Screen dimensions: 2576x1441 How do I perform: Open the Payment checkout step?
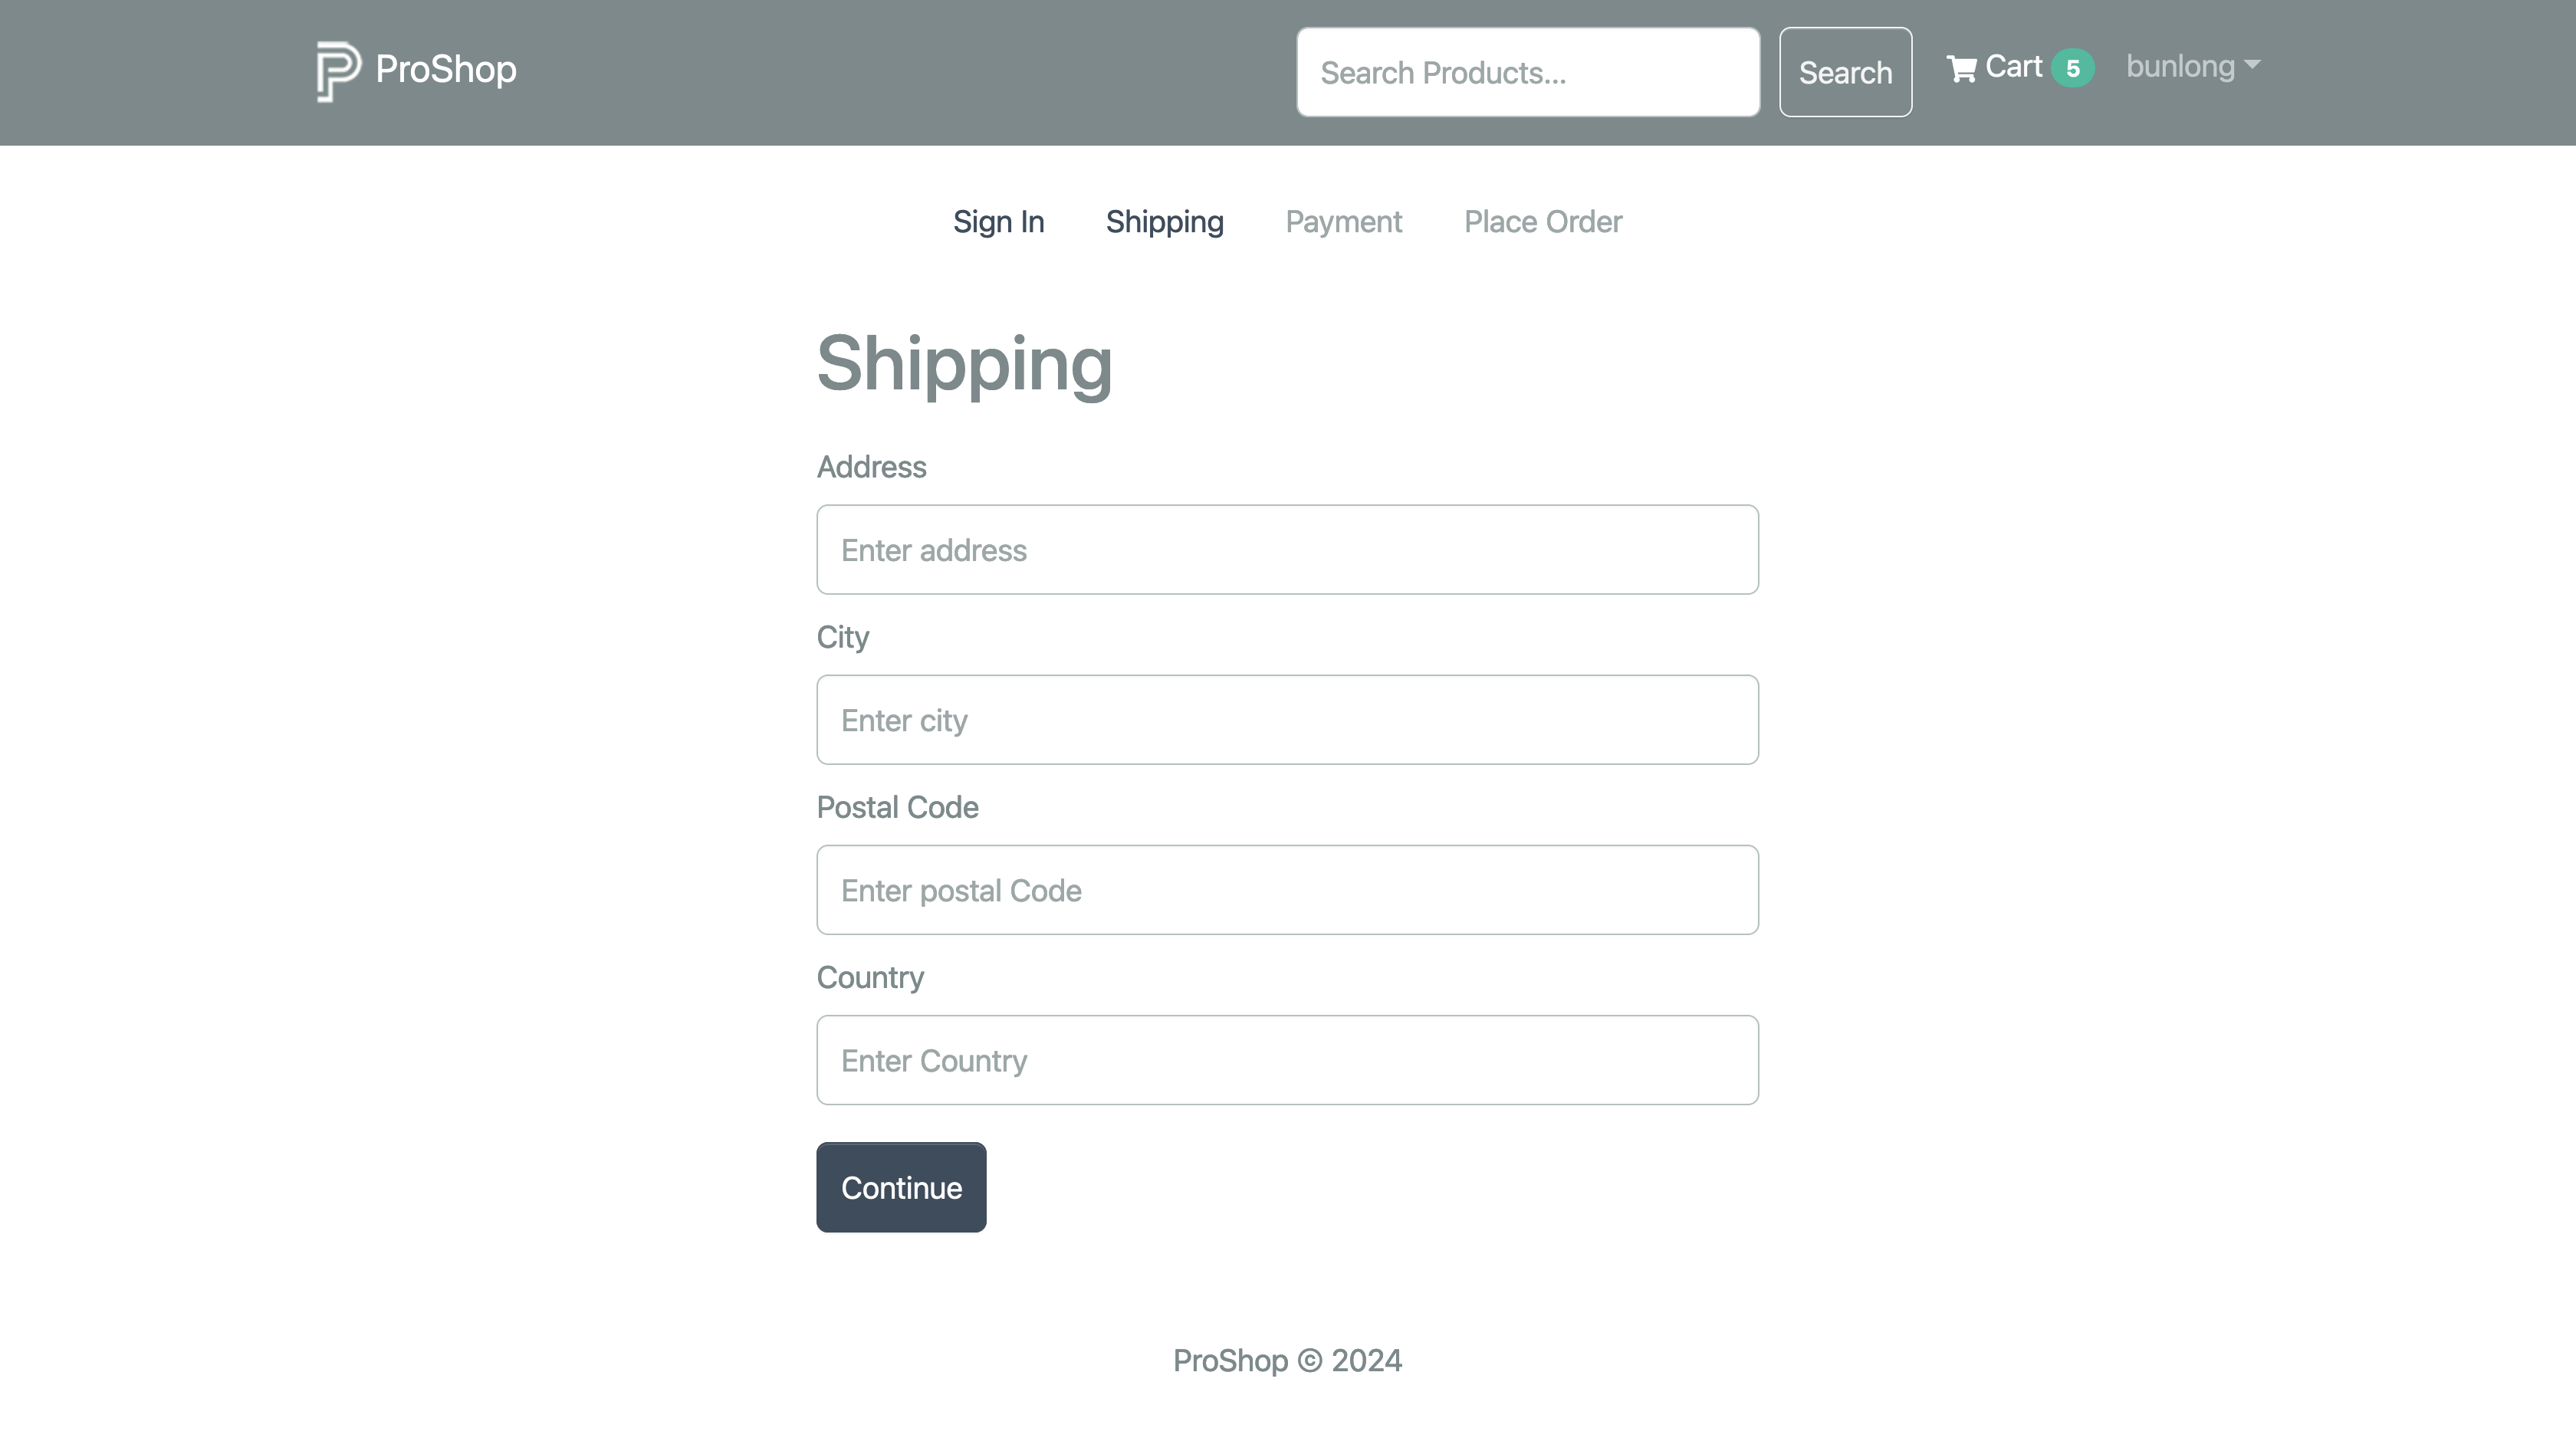point(1343,221)
